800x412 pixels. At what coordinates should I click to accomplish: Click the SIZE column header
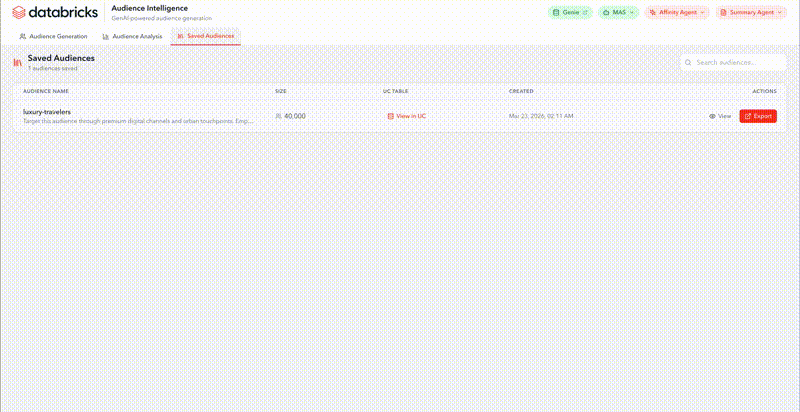pyautogui.click(x=281, y=91)
